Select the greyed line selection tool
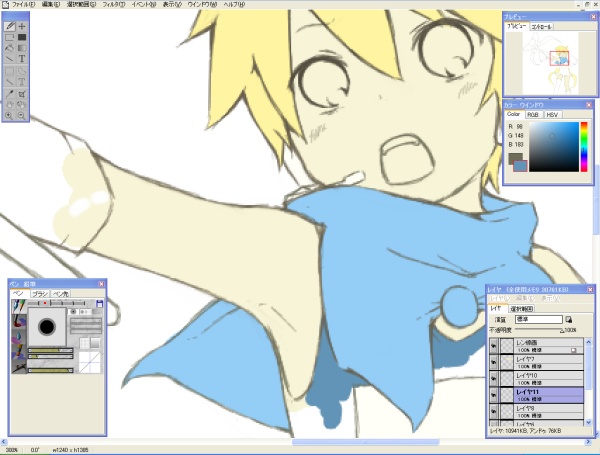Viewport: 600px width, 455px height. [x=10, y=82]
